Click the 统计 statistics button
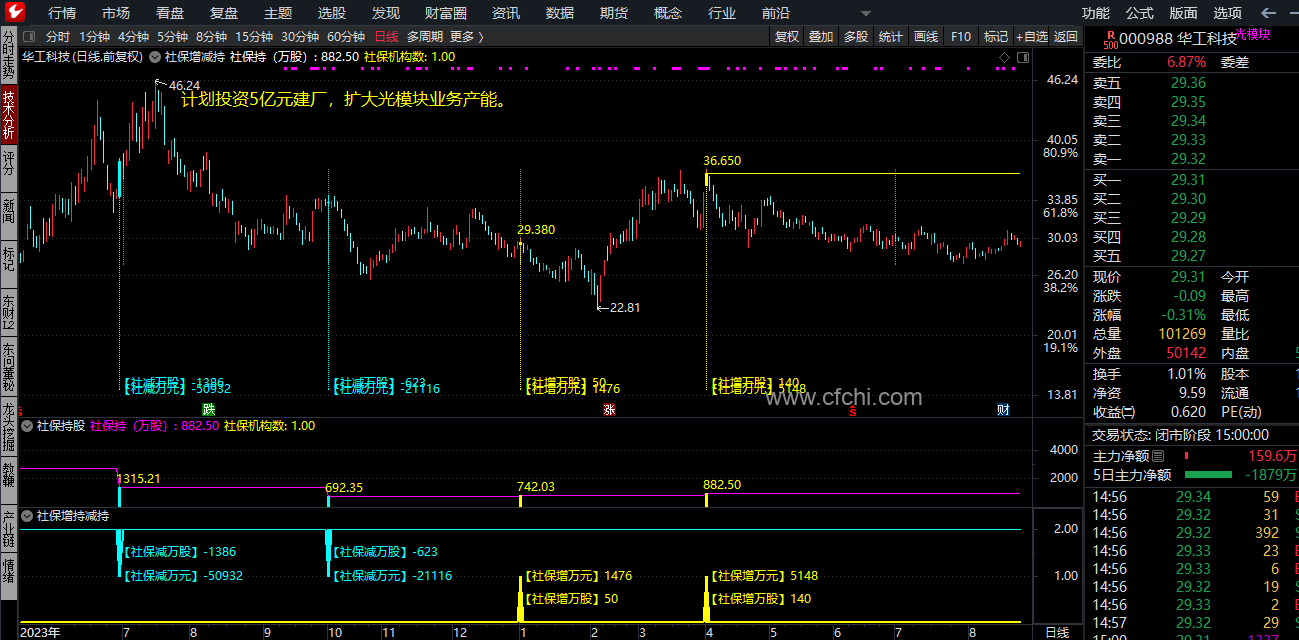The height and width of the screenshot is (640, 1299). pos(890,36)
